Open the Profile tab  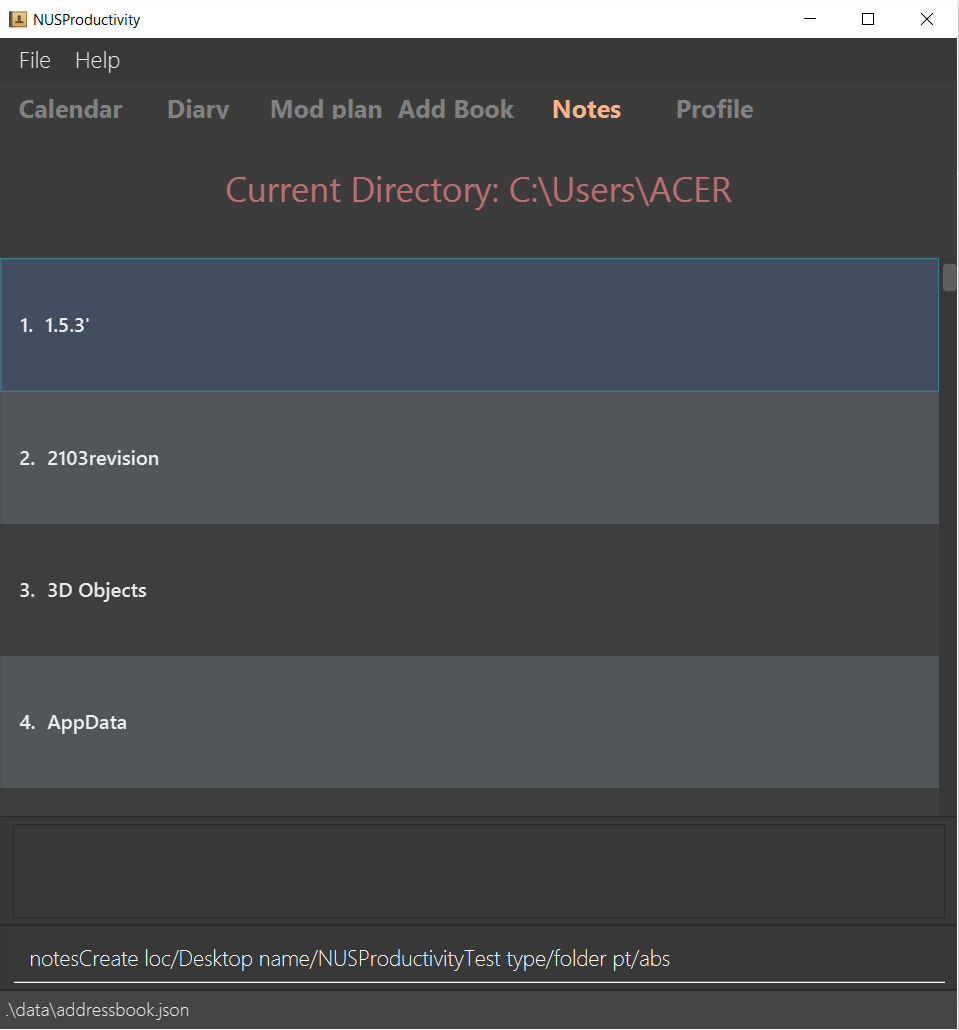[x=715, y=109]
